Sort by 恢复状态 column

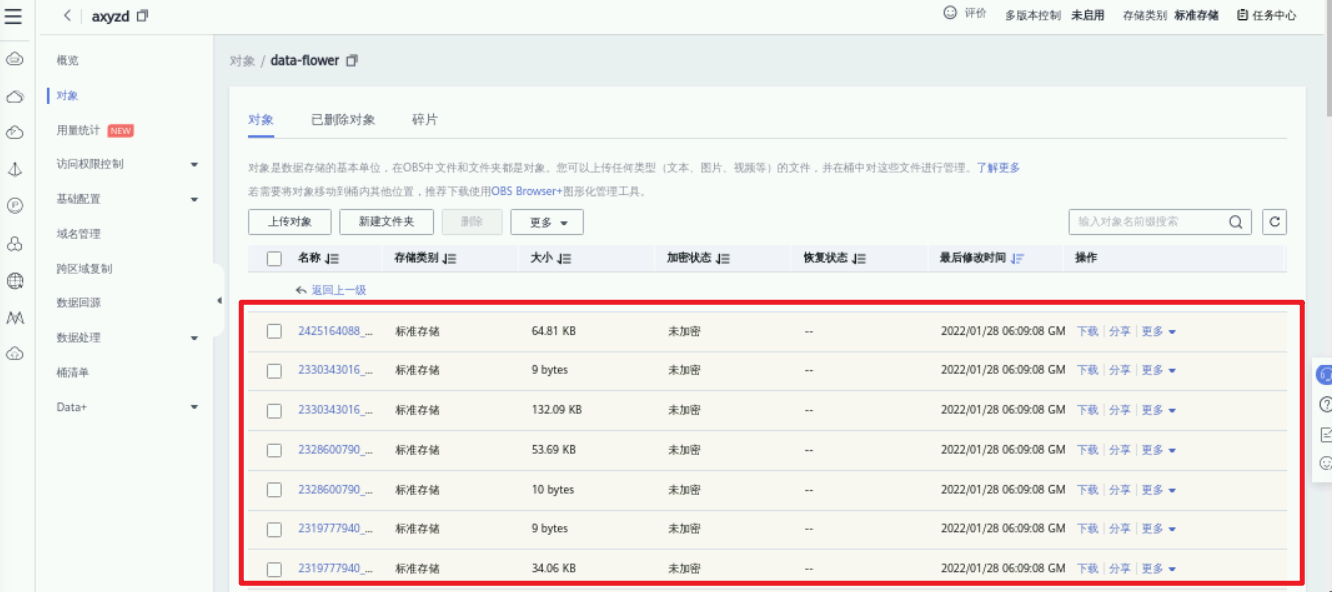(x=860, y=258)
